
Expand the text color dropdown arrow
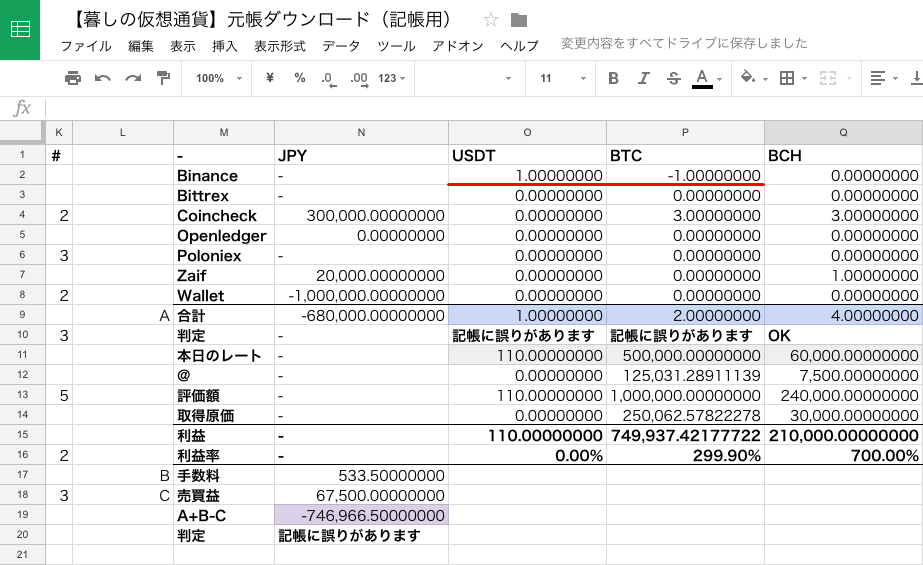coord(719,79)
